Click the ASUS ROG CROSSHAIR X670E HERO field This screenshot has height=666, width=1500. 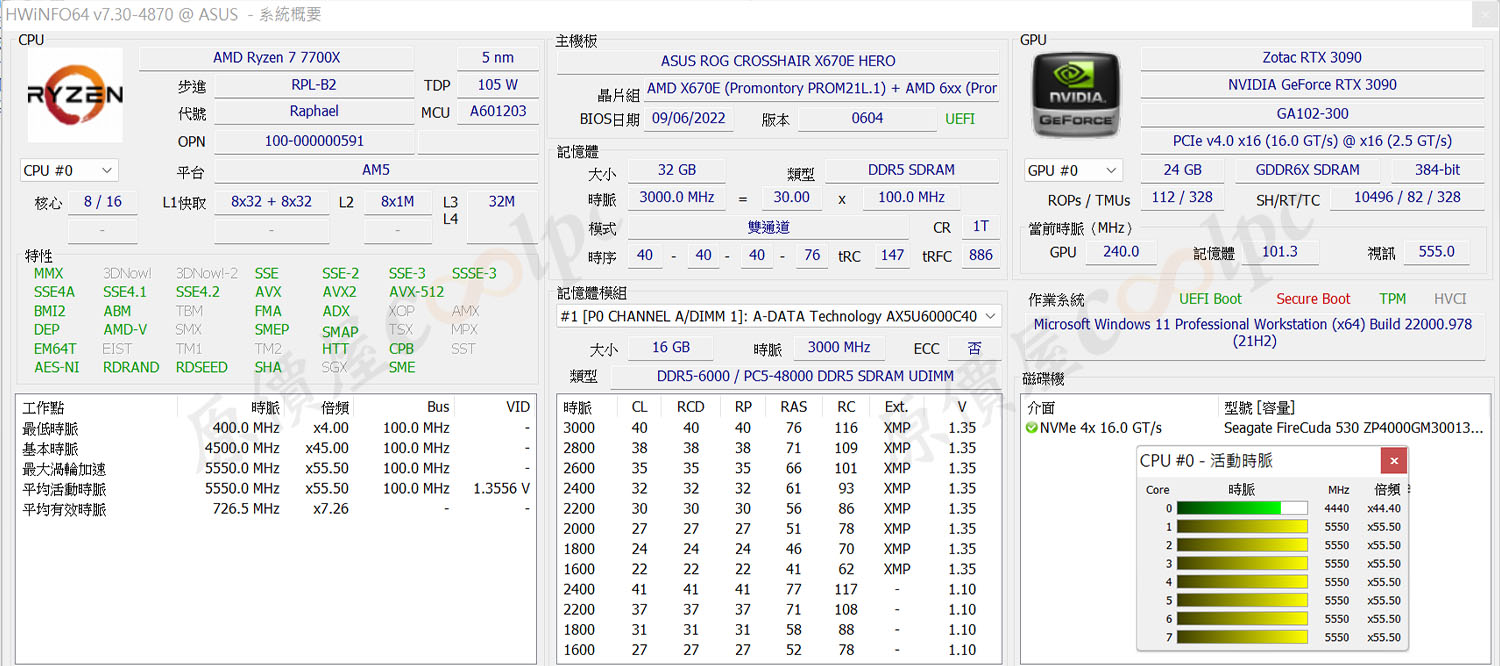click(x=778, y=61)
